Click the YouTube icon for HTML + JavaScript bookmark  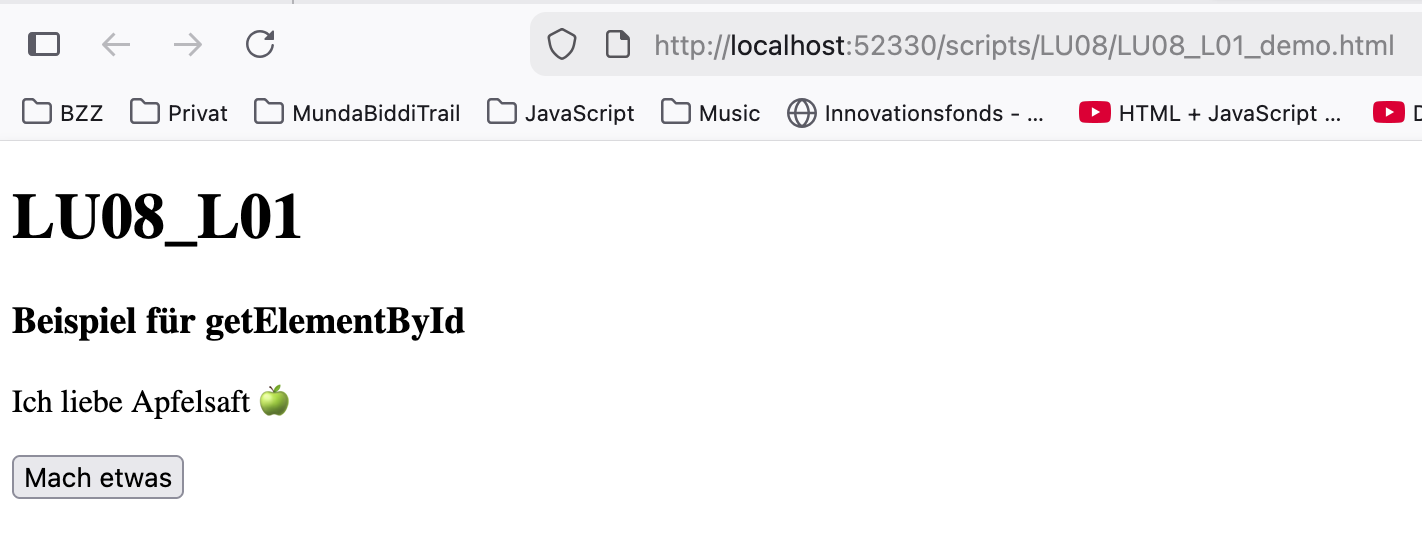click(x=1095, y=113)
